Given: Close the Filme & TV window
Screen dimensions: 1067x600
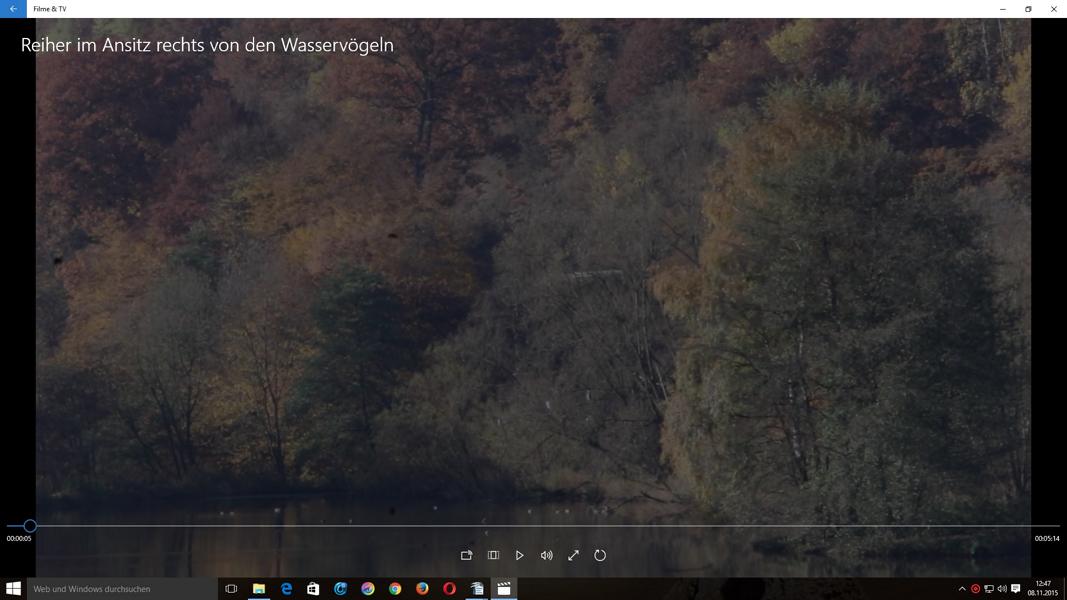Looking at the screenshot, I should 1053,9.
